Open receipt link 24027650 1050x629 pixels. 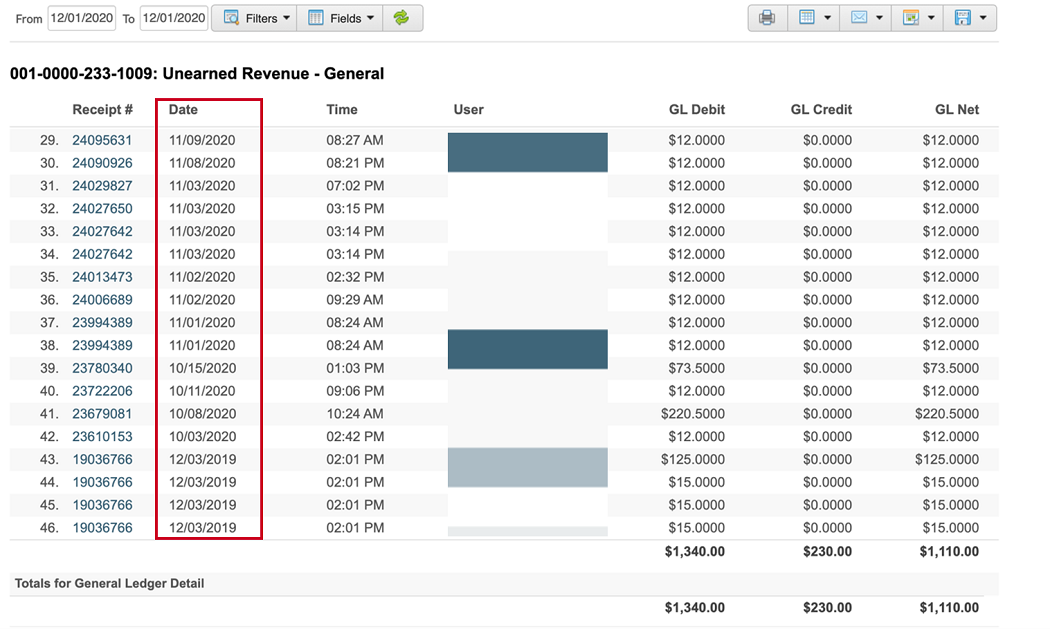click(x=102, y=208)
